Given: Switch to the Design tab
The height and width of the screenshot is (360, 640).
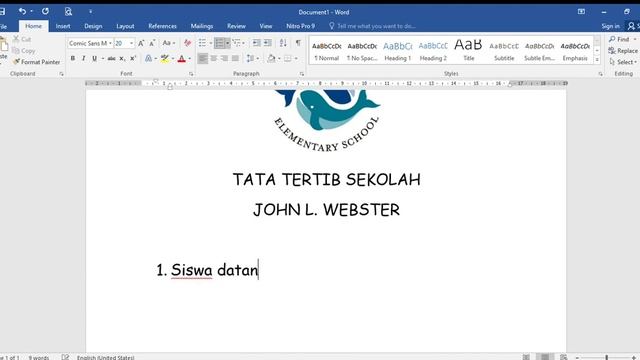Looking at the screenshot, I should coord(93,26).
